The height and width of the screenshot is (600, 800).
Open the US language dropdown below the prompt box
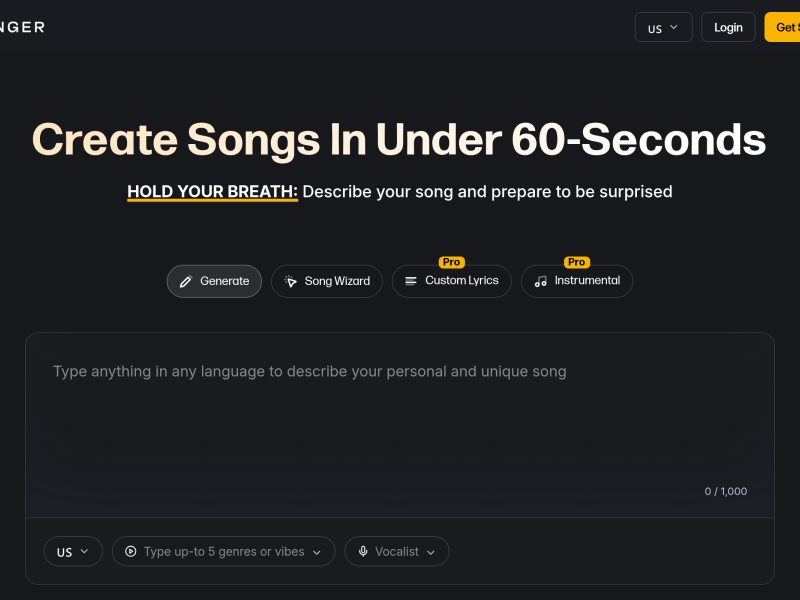point(73,551)
